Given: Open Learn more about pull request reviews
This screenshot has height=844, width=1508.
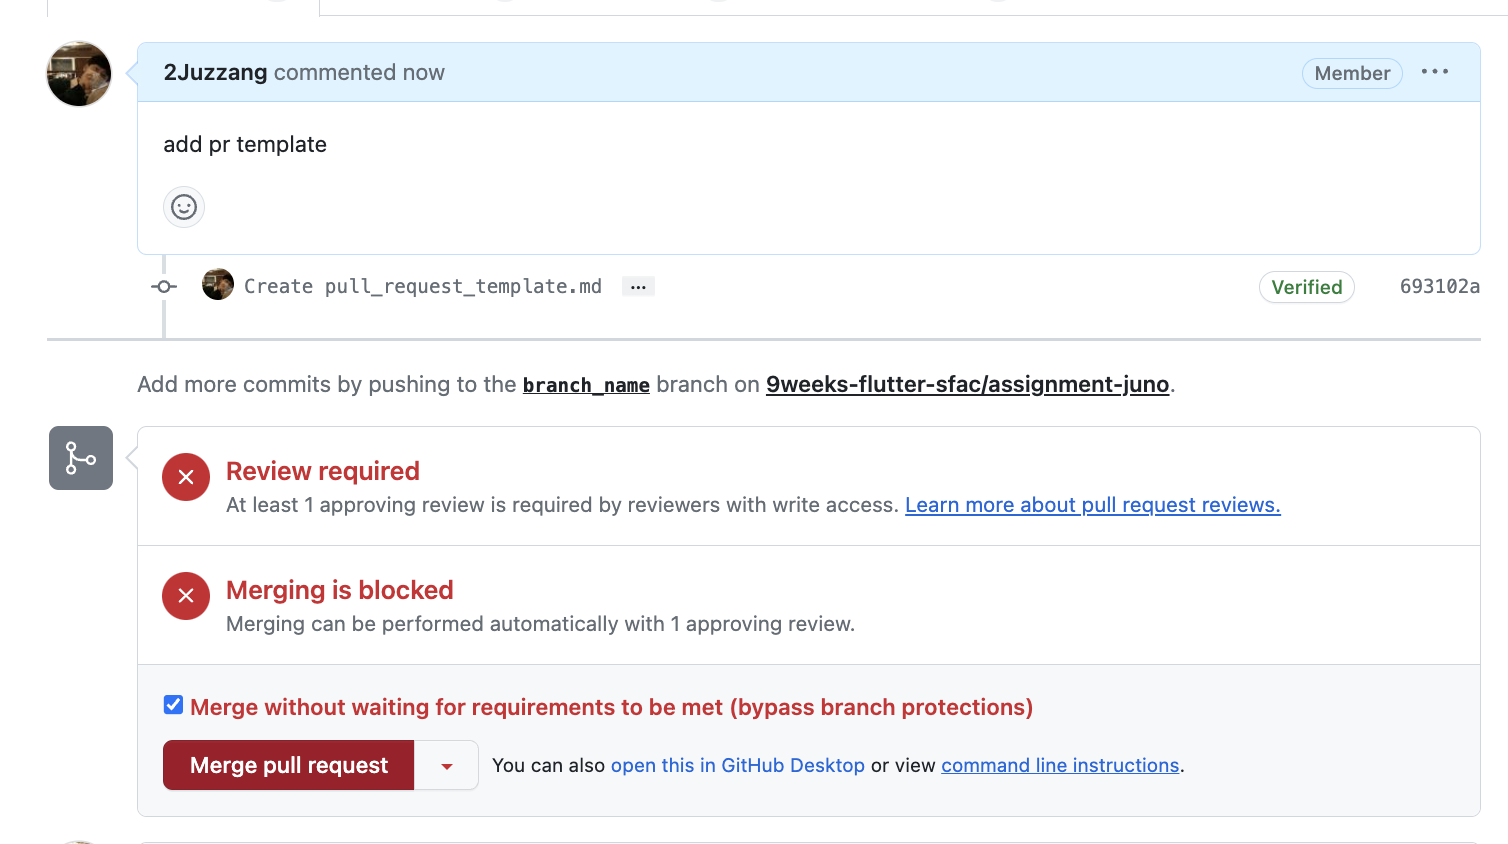Looking at the screenshot, I should tap(1092, 505).
